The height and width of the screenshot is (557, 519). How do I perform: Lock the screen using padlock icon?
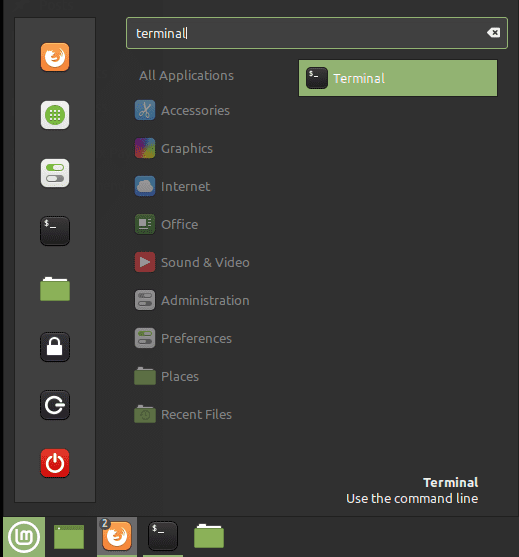click(x=55, y=347)
